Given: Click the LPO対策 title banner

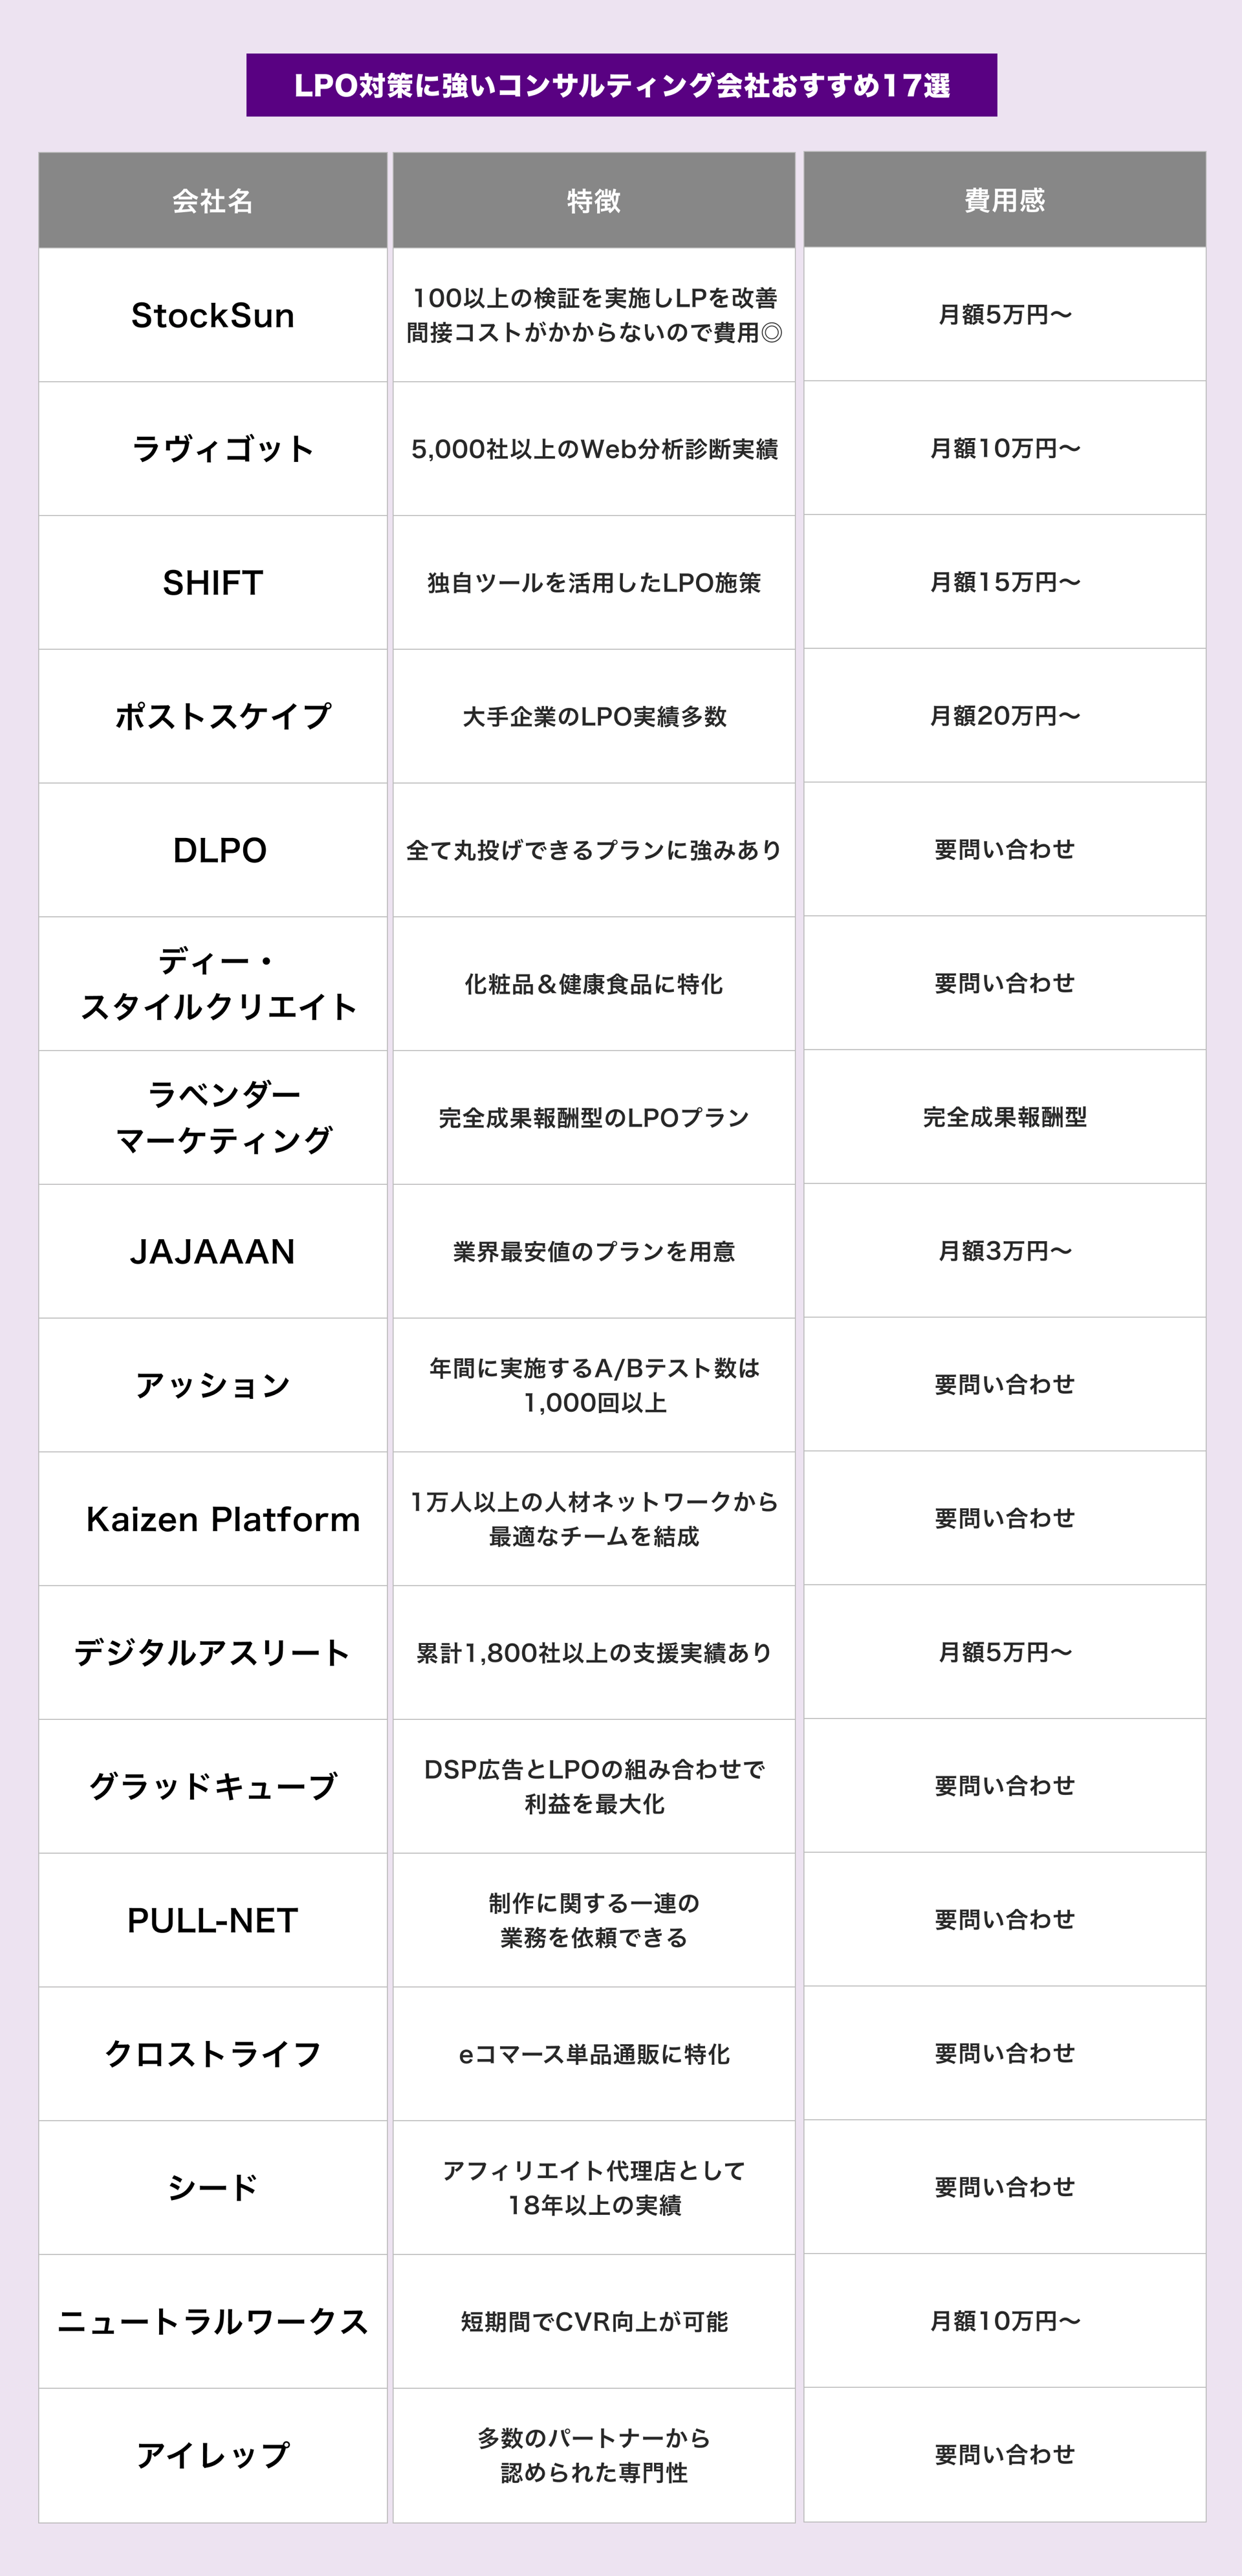Looking at the screenshot, I should click(621, 86).
